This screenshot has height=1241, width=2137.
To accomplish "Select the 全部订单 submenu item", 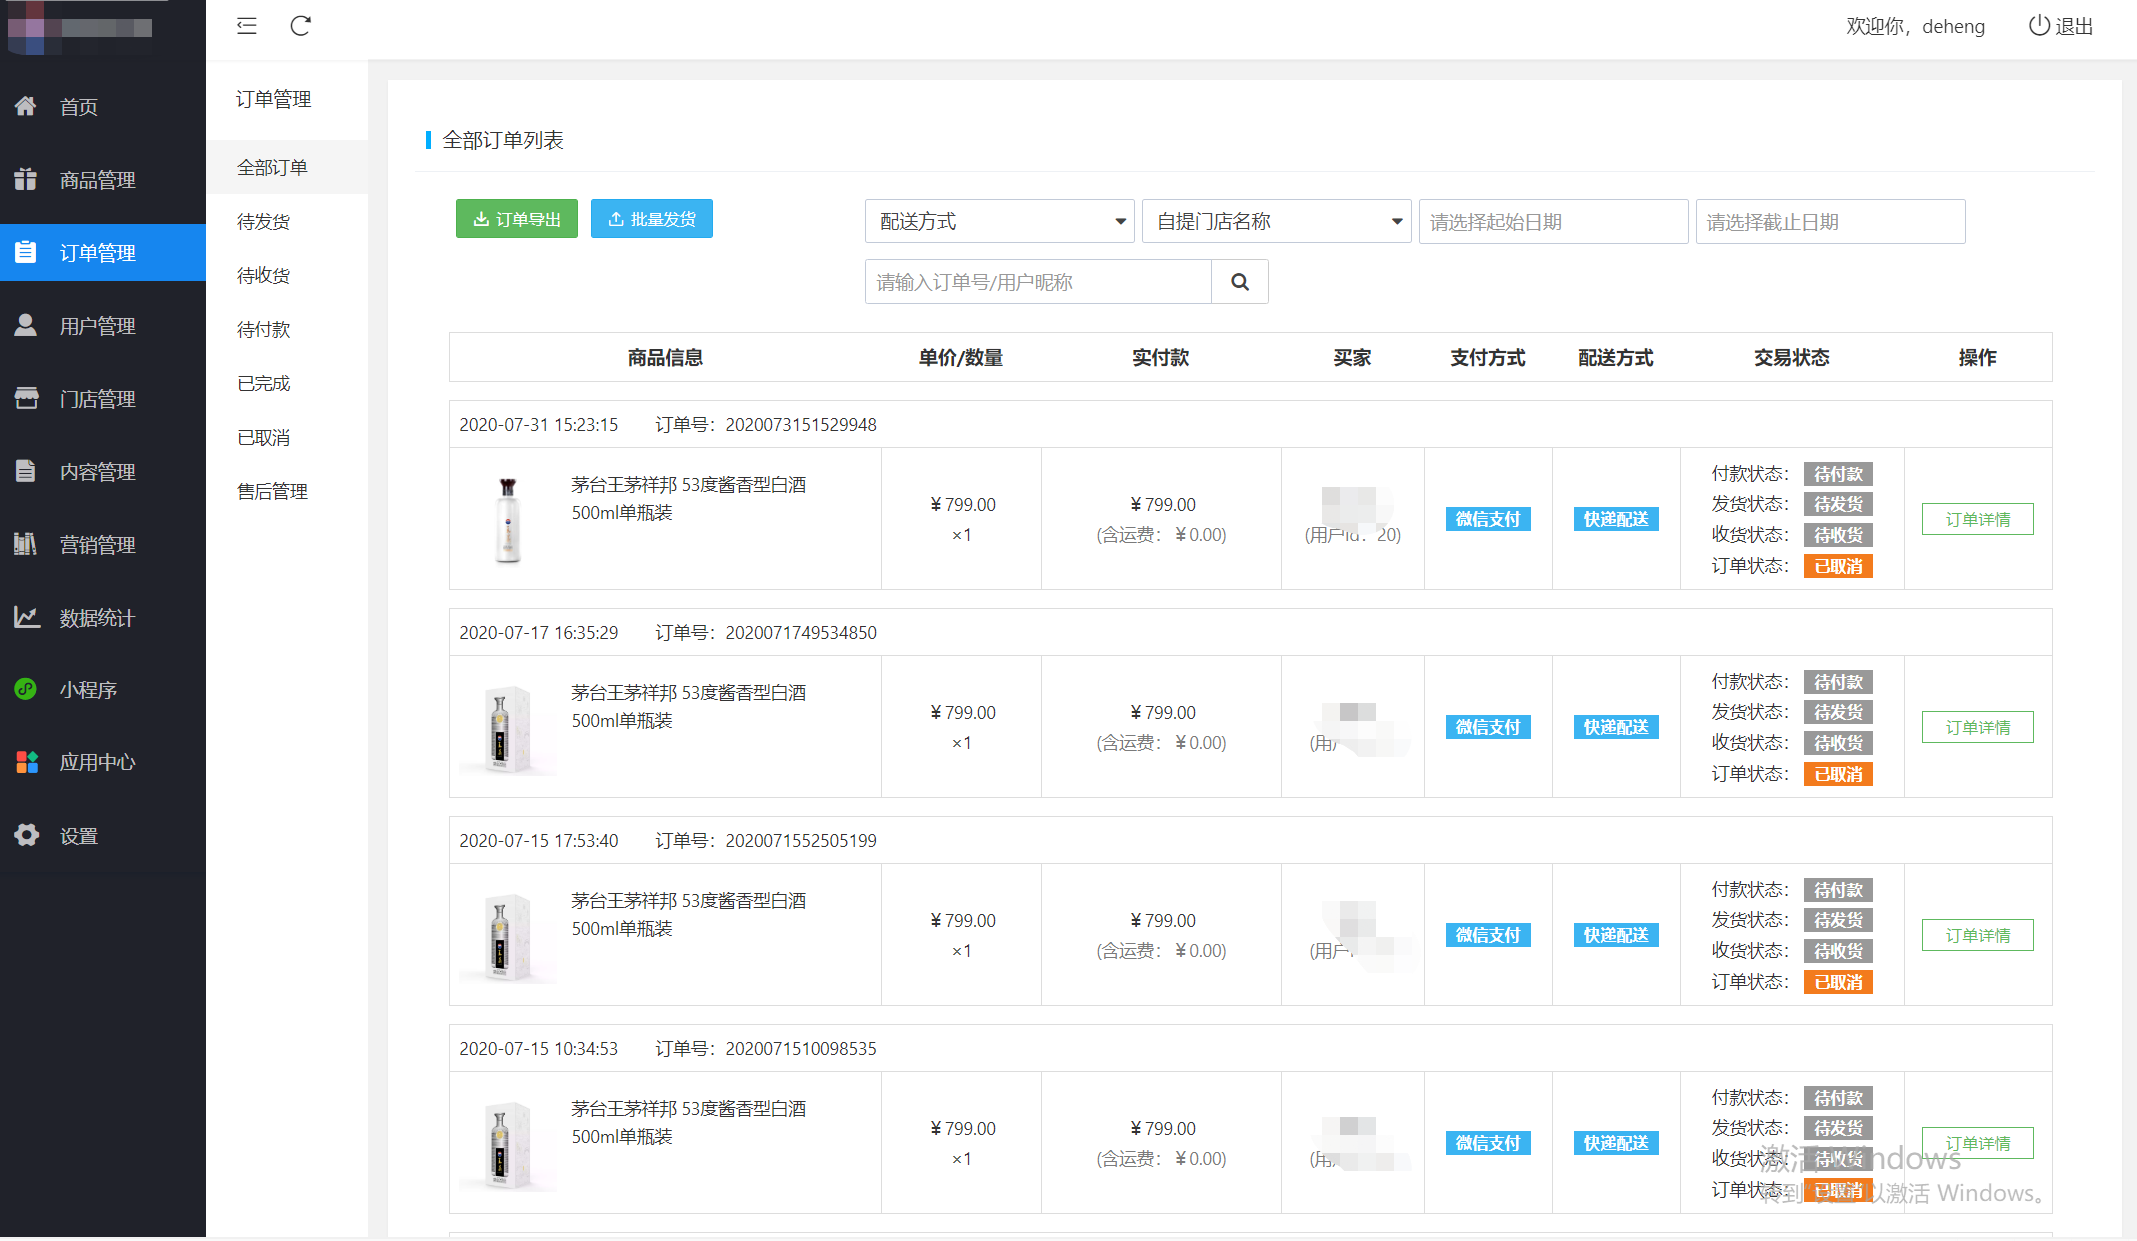I will click(x=287, y=167).
